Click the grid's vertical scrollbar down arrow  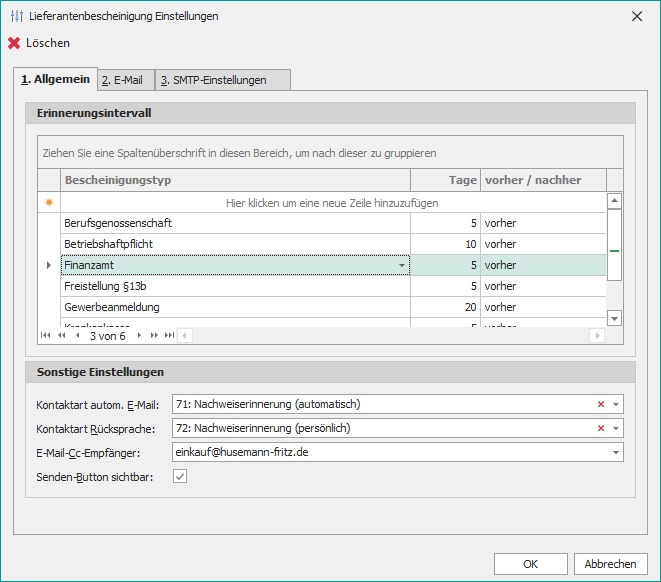615,318
